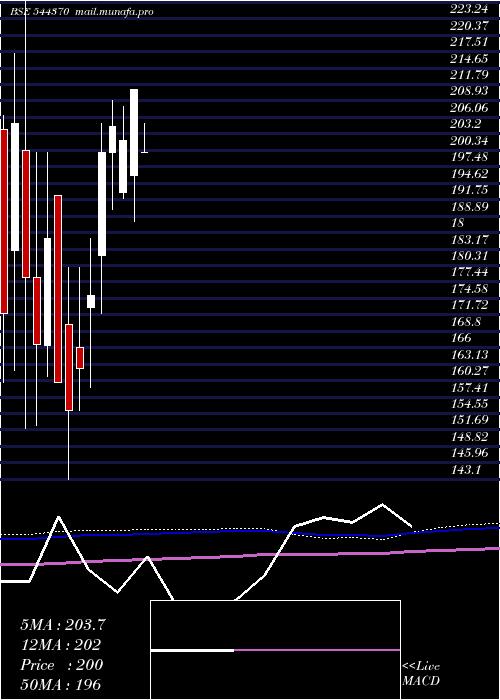Screen dimensions: 500x700
Task: Click the 5MA : 203.7 readout
Action: tap(63, 625)
